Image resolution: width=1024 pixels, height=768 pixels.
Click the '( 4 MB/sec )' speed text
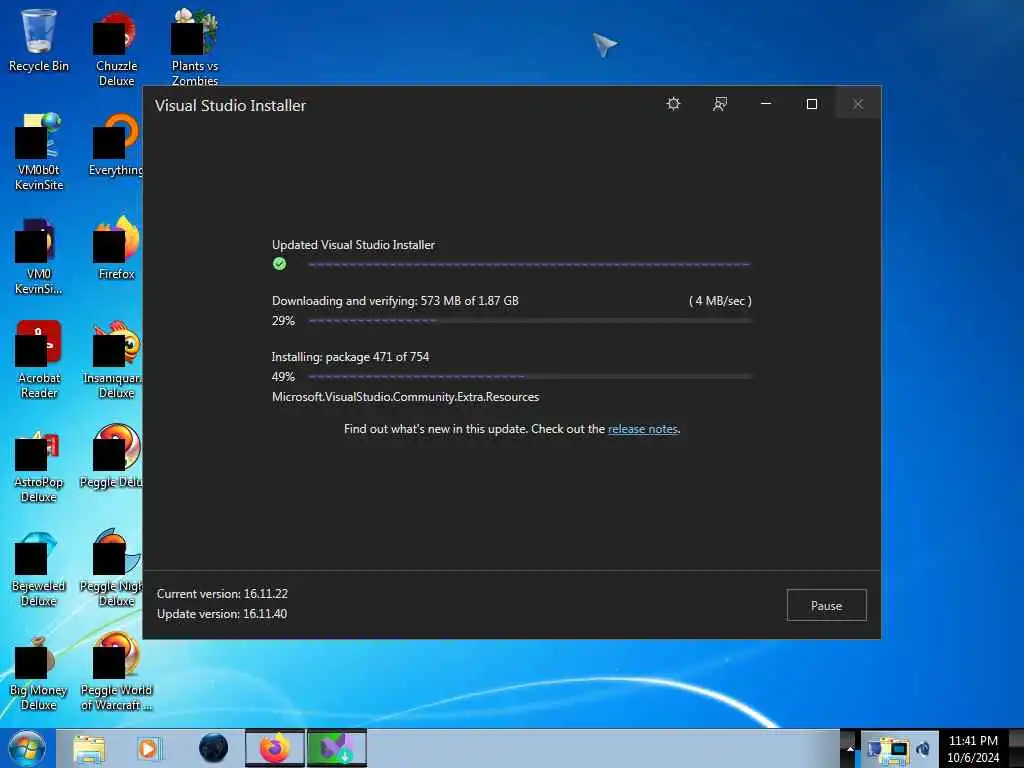click(720, 301)
